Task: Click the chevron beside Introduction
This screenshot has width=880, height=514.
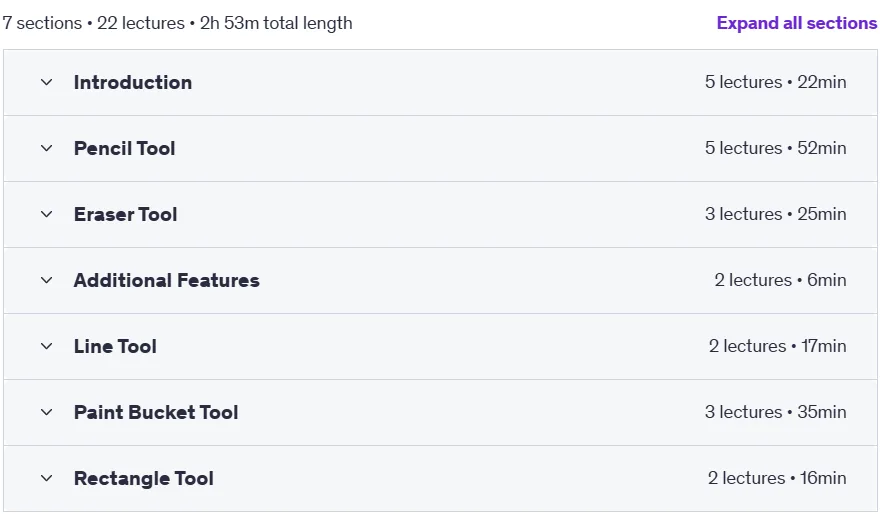Action: pyautogui.click(x=47, y=82)
